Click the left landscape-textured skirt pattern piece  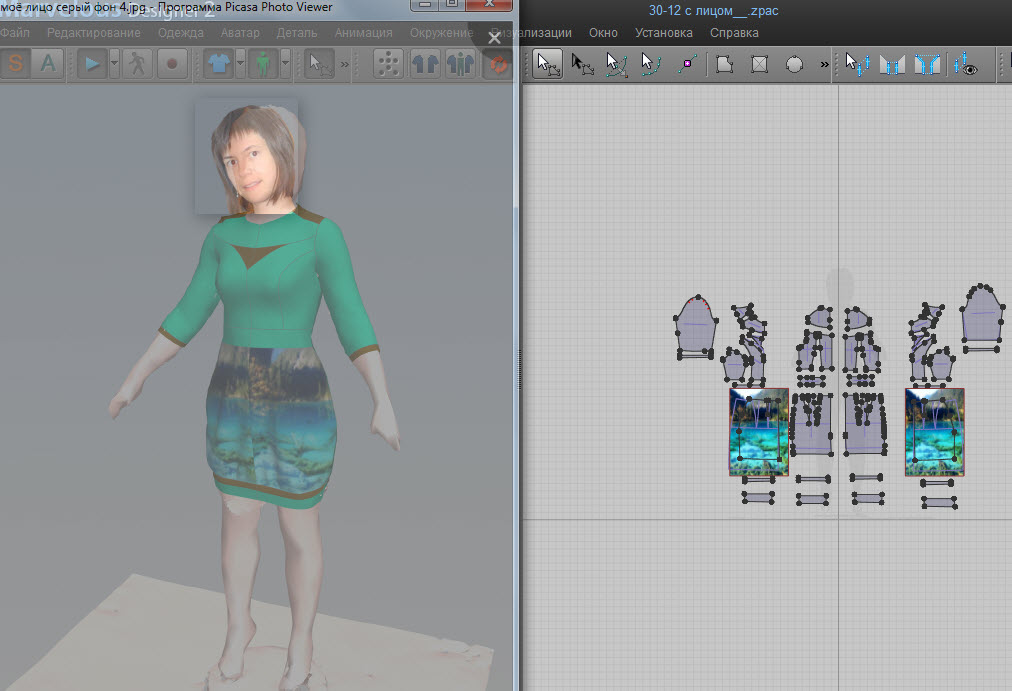point(759,432)
